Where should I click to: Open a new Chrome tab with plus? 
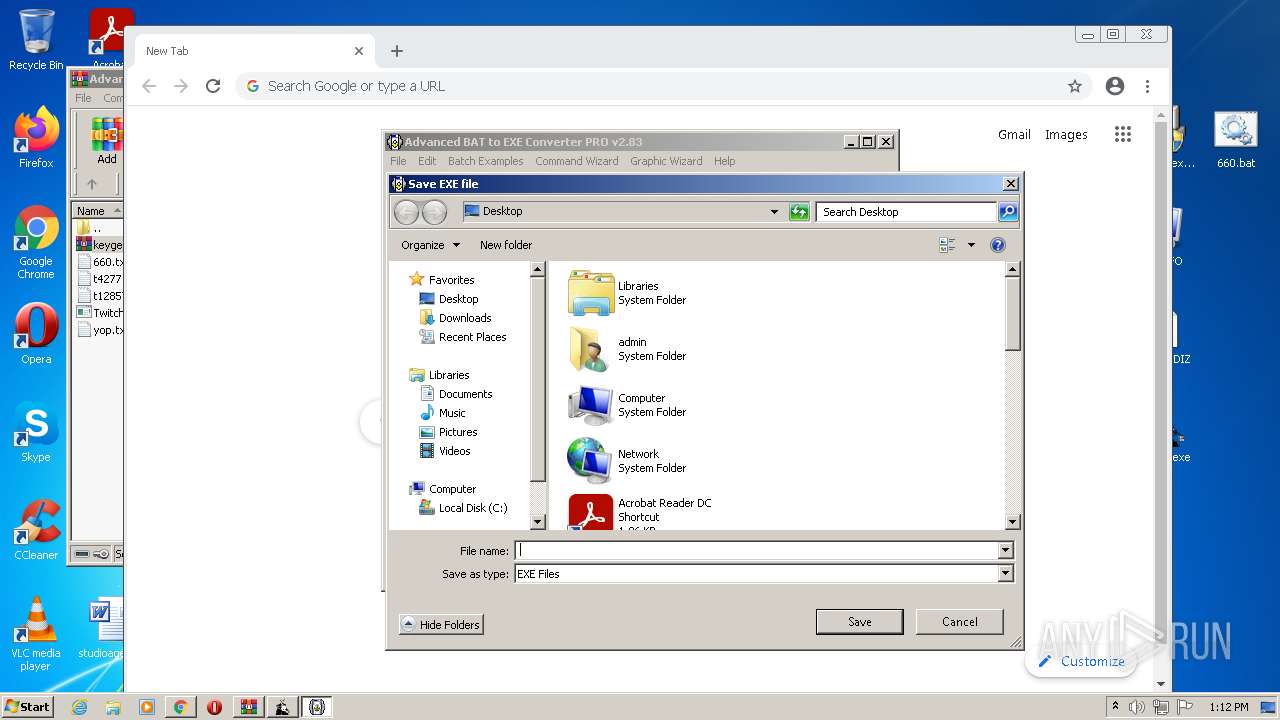coord(397,51)
